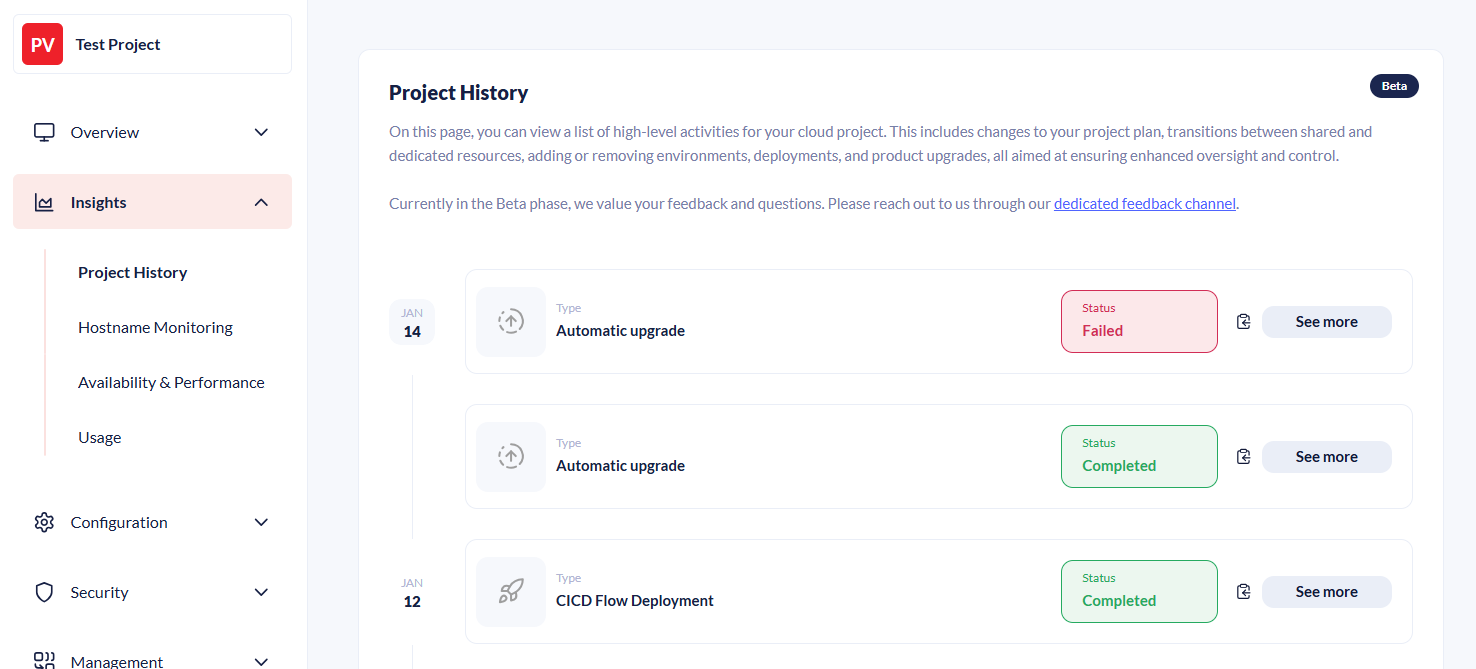Click the Beta badge
The height and width of the screenshot is (669, 1476).
point(1394,85)
